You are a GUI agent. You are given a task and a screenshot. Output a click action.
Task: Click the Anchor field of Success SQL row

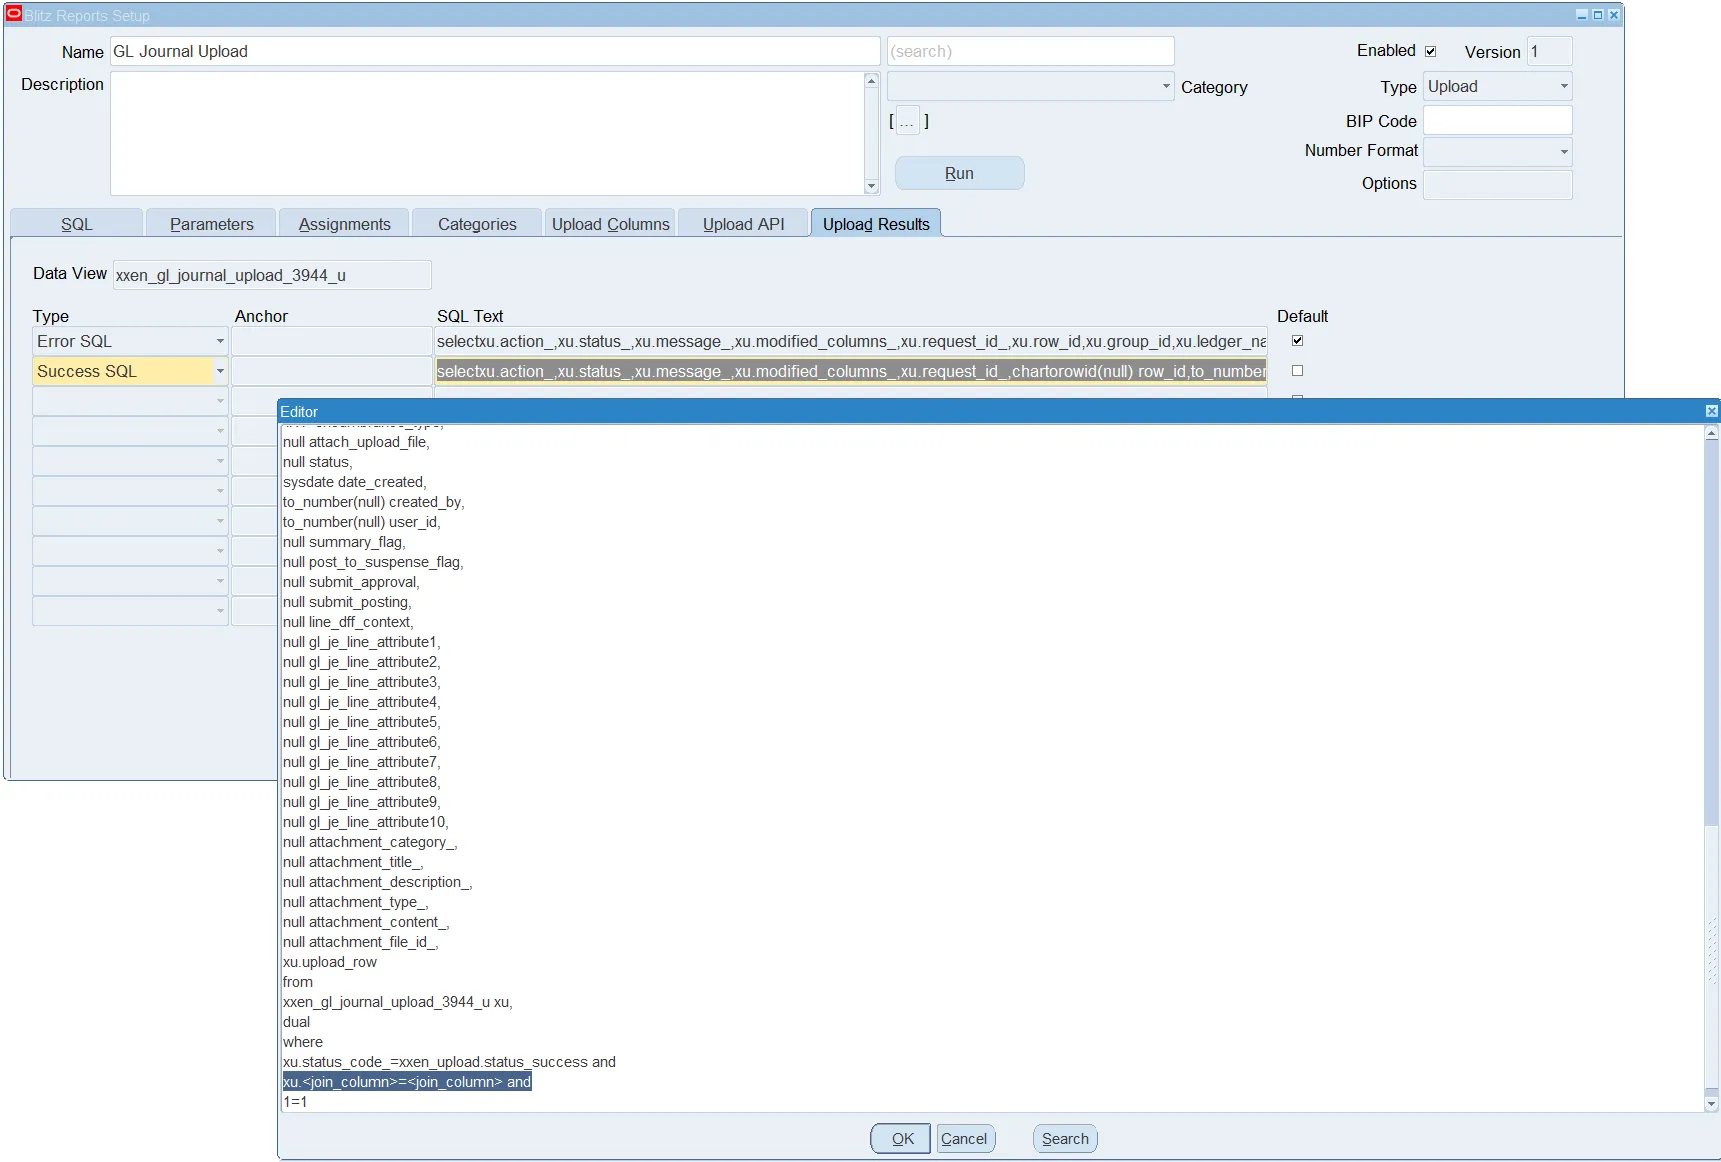[x=331, y=371]
